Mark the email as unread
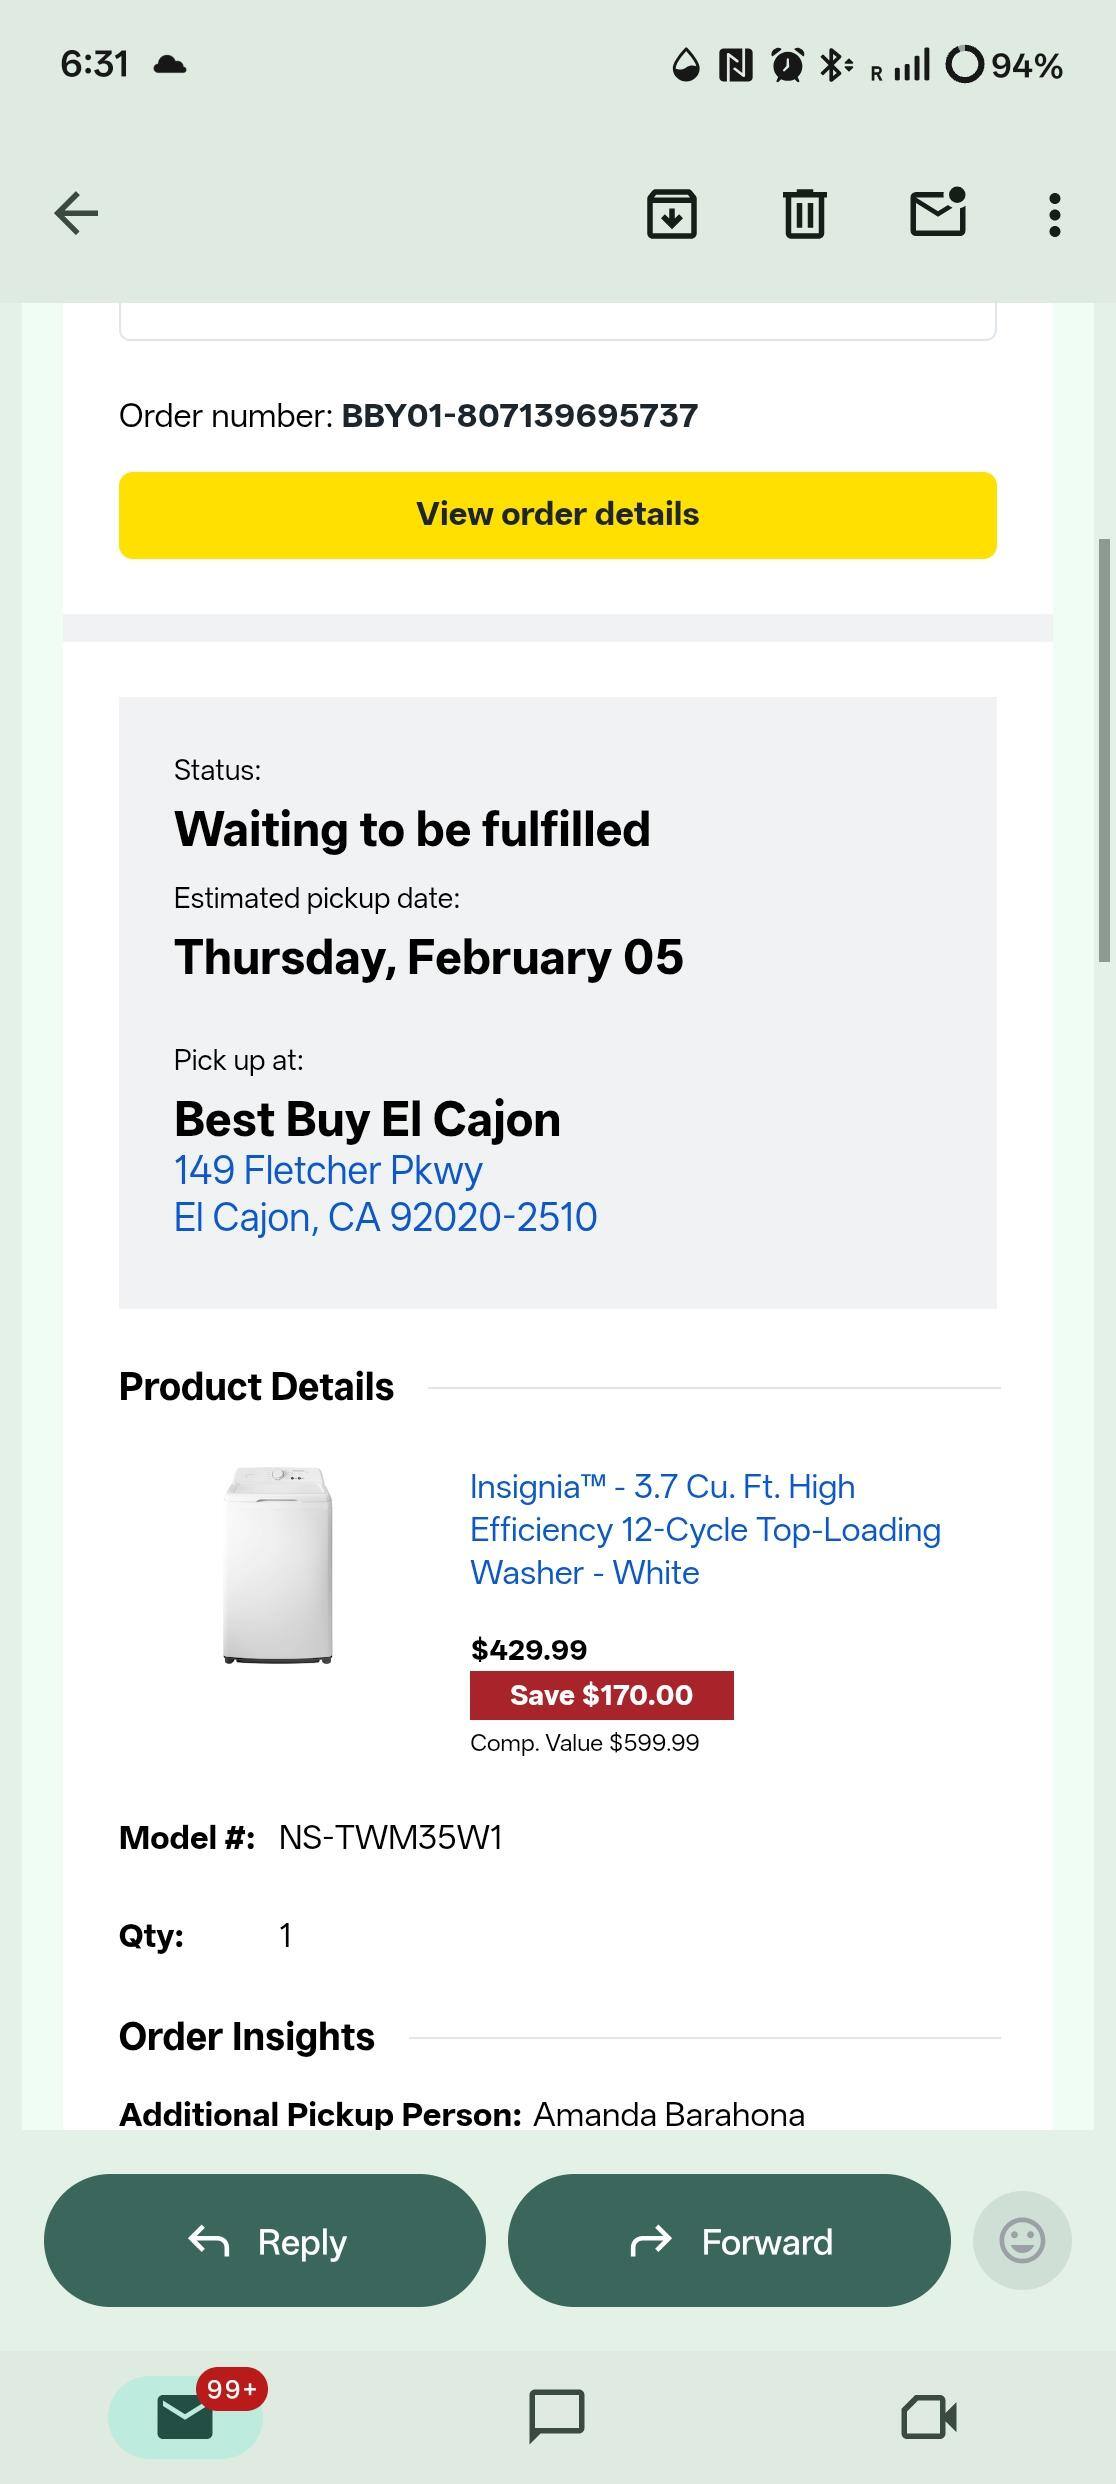The height and width of the screenshot is (2484, 1116). point(936,213)
